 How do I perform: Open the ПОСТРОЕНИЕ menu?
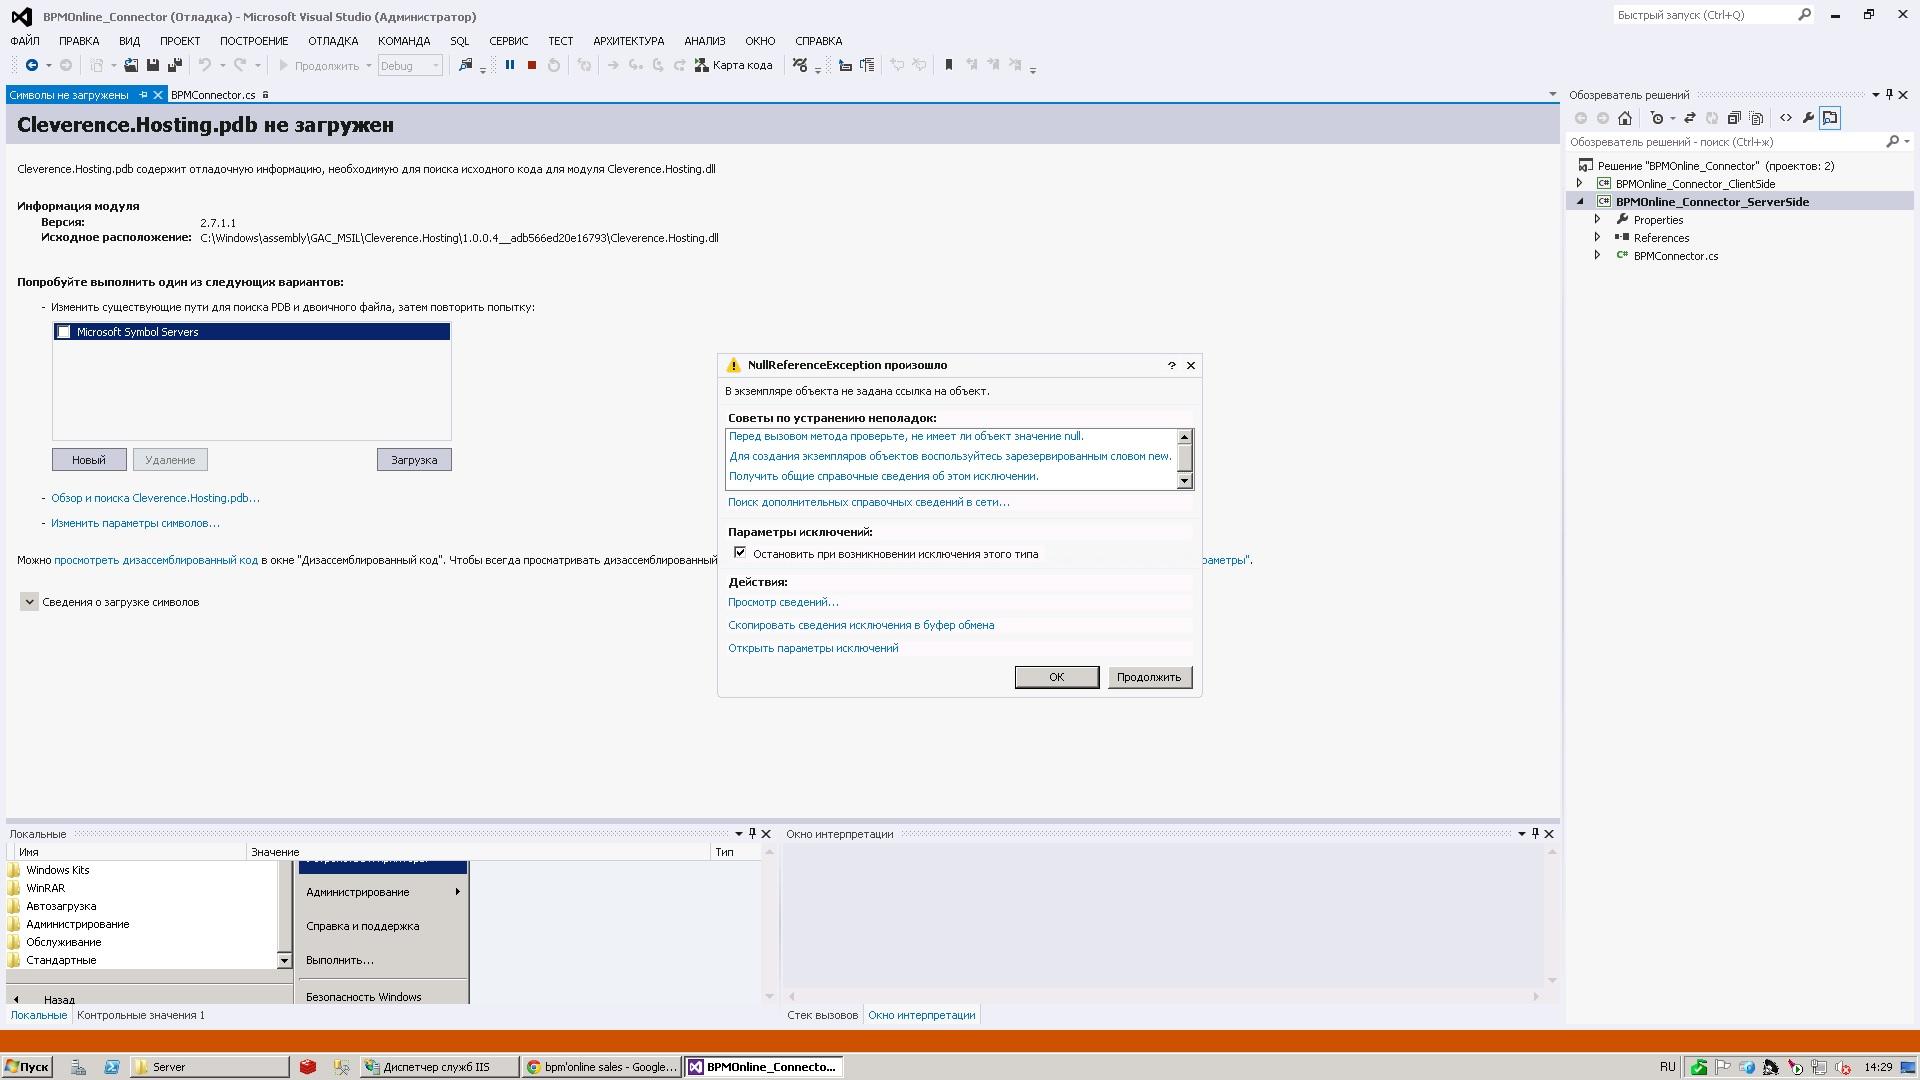pyautogui.click(x=254, y=41)
